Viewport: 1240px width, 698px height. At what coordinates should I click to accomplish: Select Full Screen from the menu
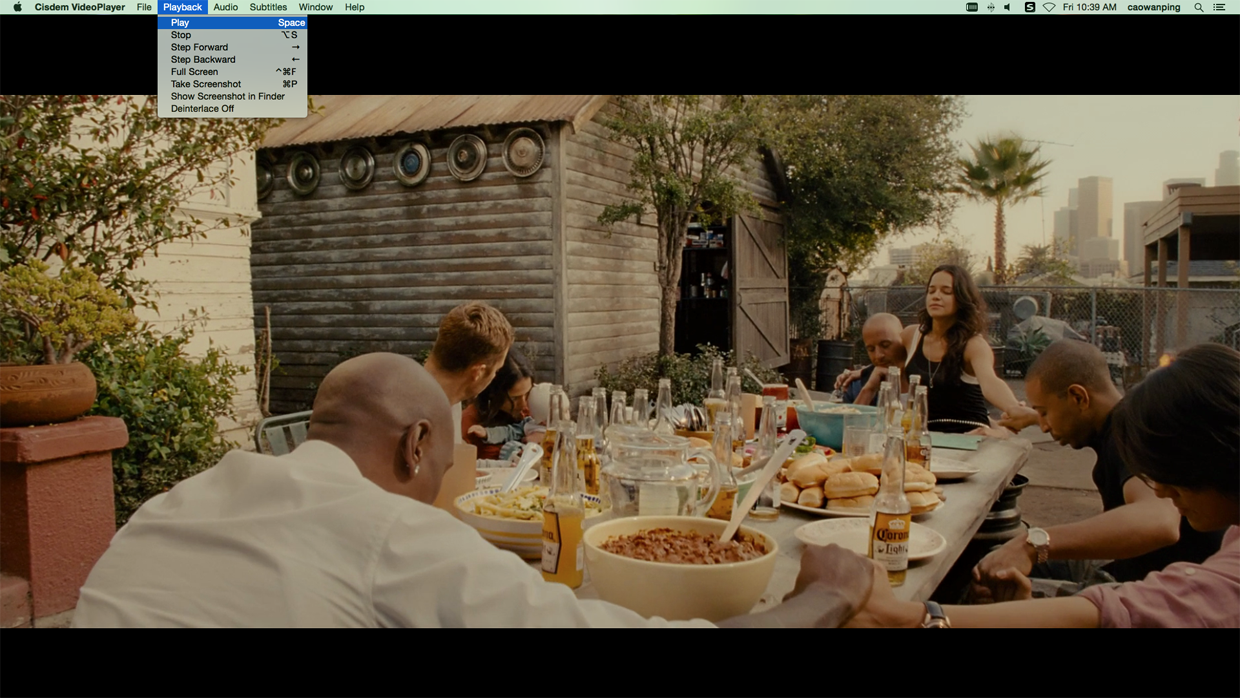232,72
